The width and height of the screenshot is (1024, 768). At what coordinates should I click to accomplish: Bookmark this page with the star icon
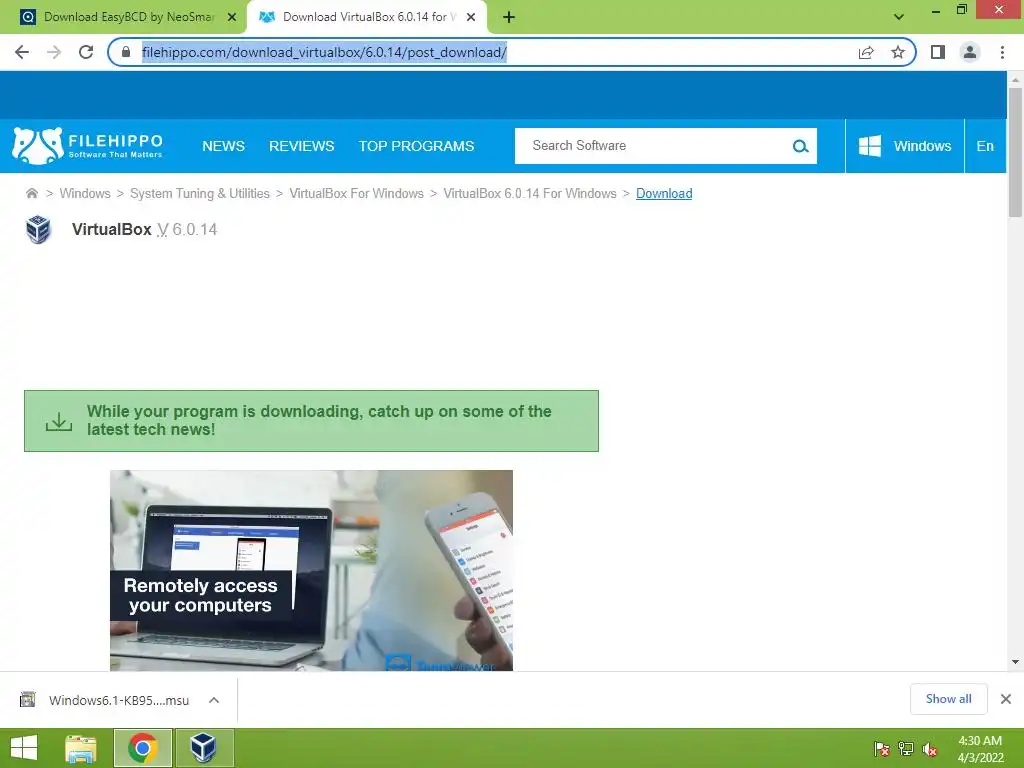point(898,52)
